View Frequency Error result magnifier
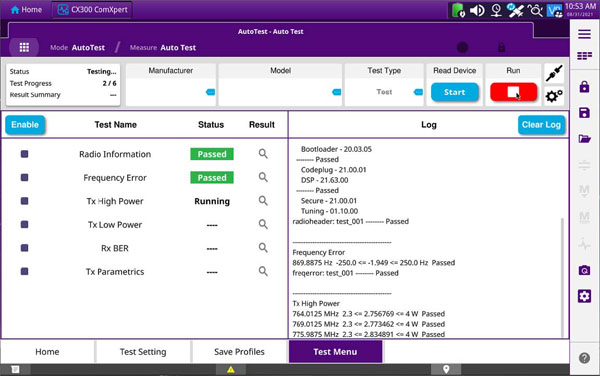 click(263, 177)
